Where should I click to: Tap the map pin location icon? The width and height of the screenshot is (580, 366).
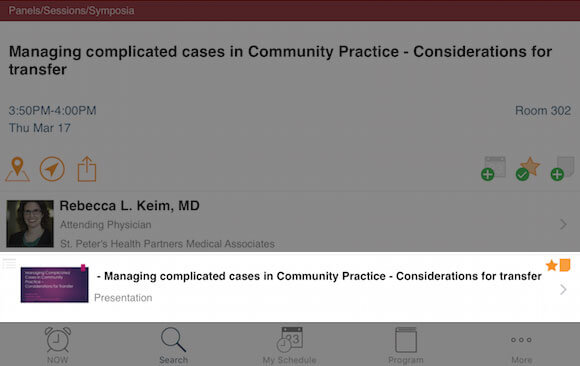pos(17,169)
